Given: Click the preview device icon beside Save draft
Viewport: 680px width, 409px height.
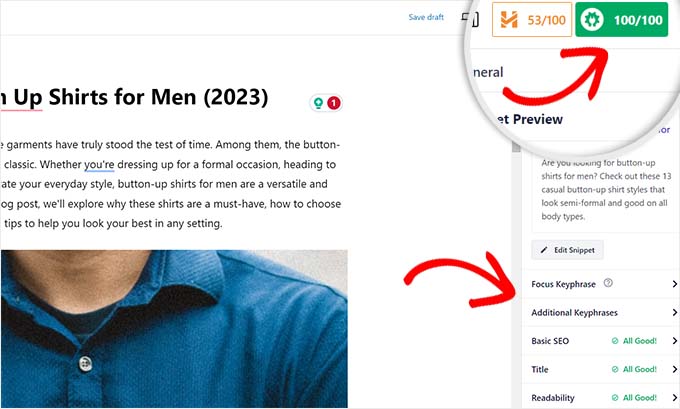Looking at the screenshot, I should point(468,18).
